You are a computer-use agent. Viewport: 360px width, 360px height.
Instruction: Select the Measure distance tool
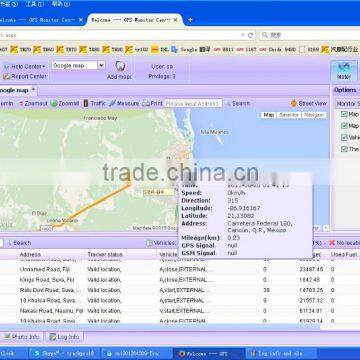[124, 104]
